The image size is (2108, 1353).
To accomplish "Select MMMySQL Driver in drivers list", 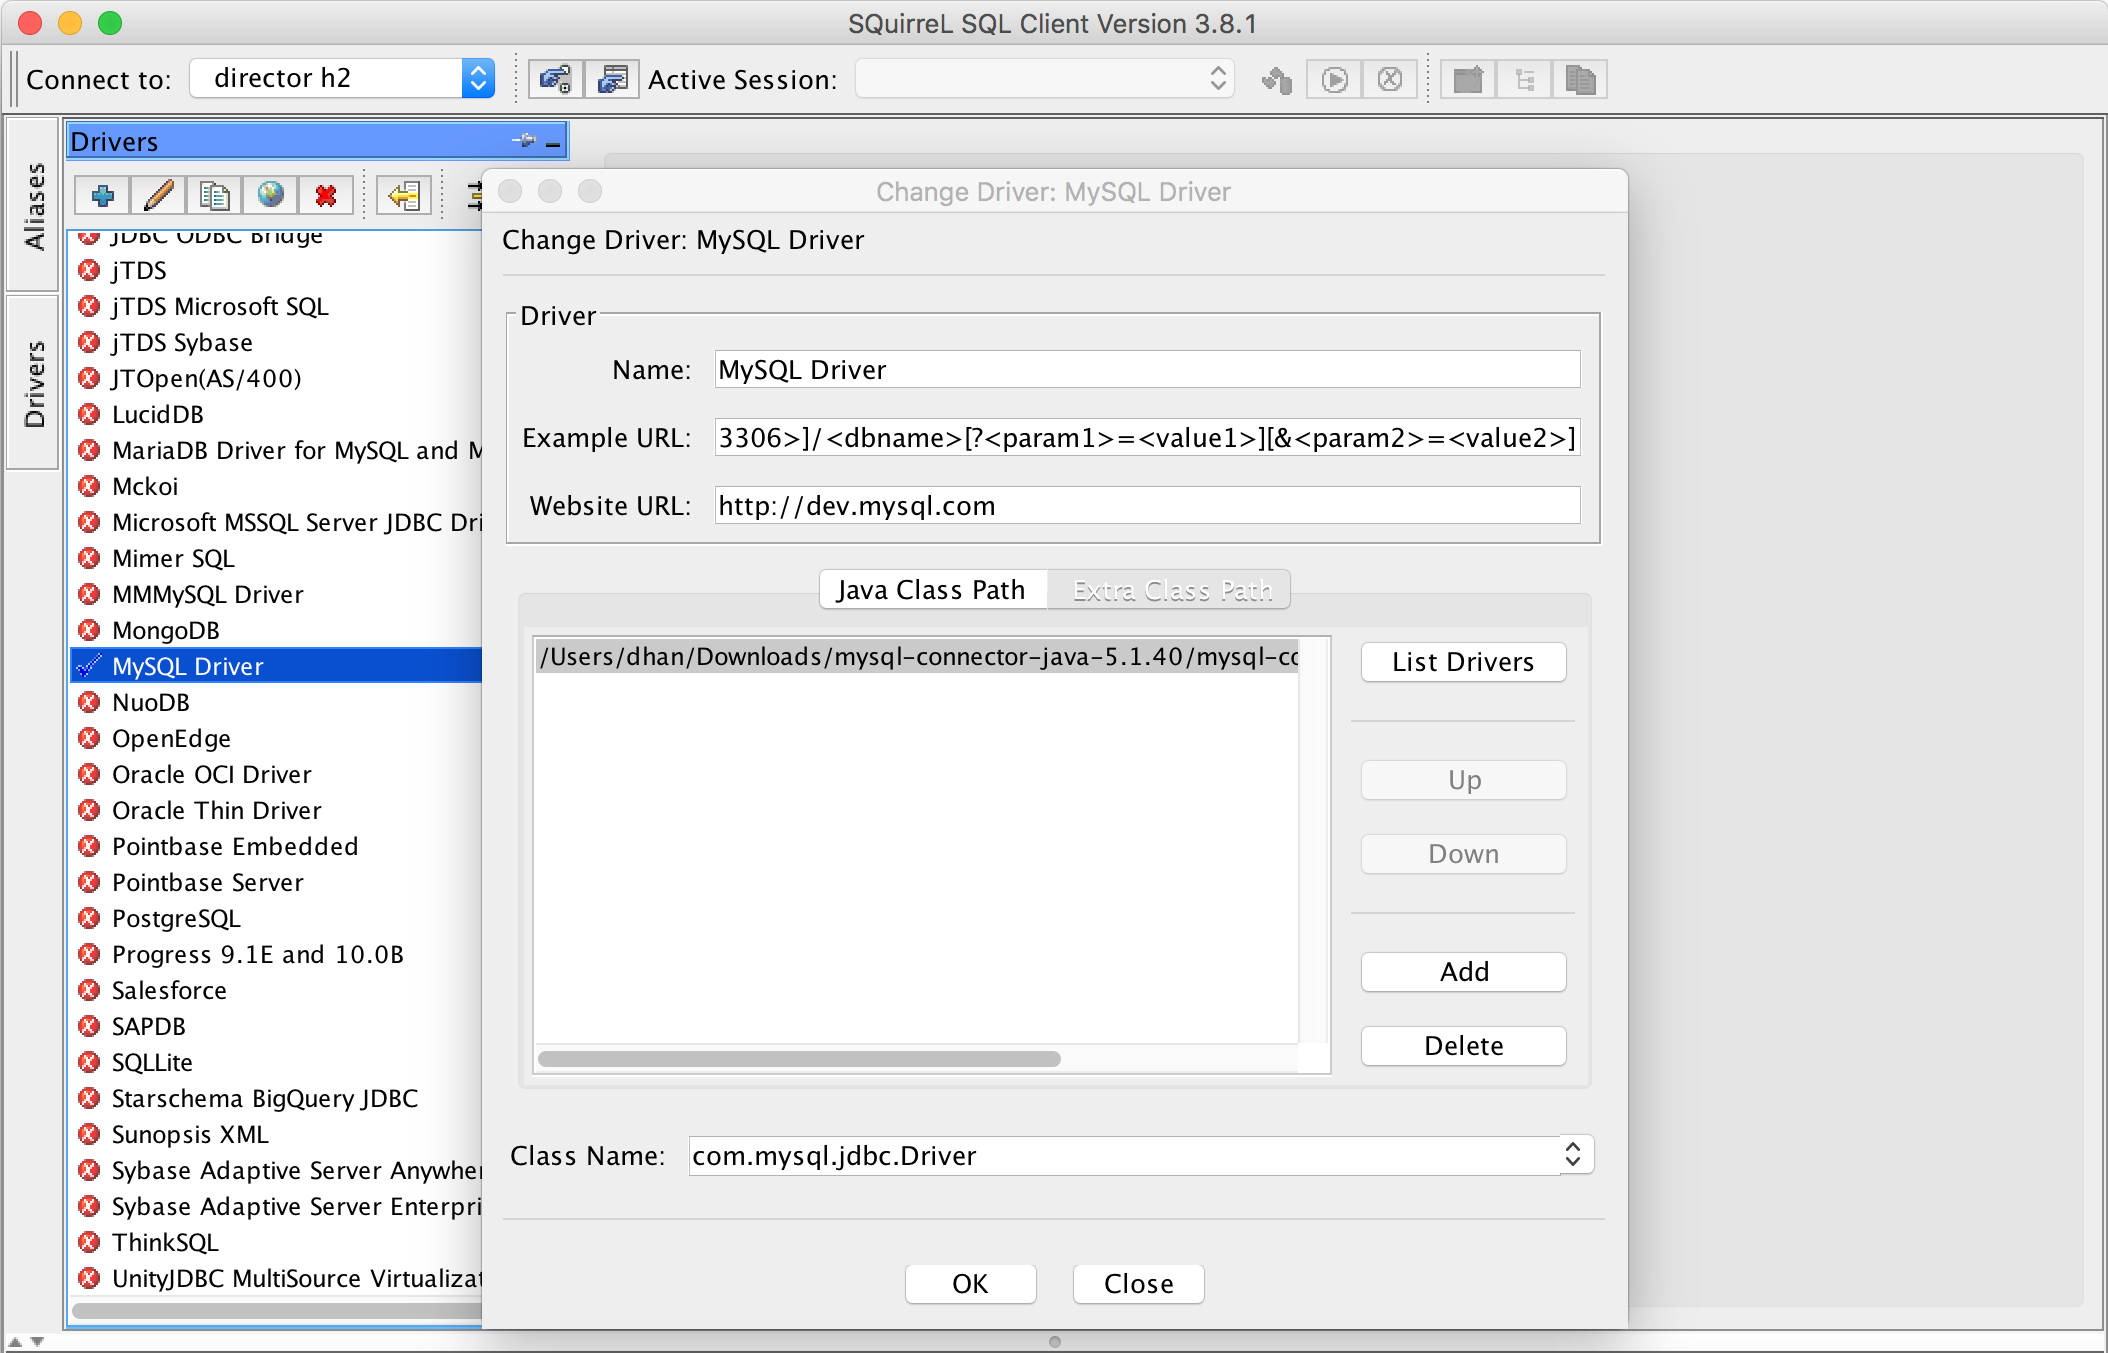I will [277, 594].
